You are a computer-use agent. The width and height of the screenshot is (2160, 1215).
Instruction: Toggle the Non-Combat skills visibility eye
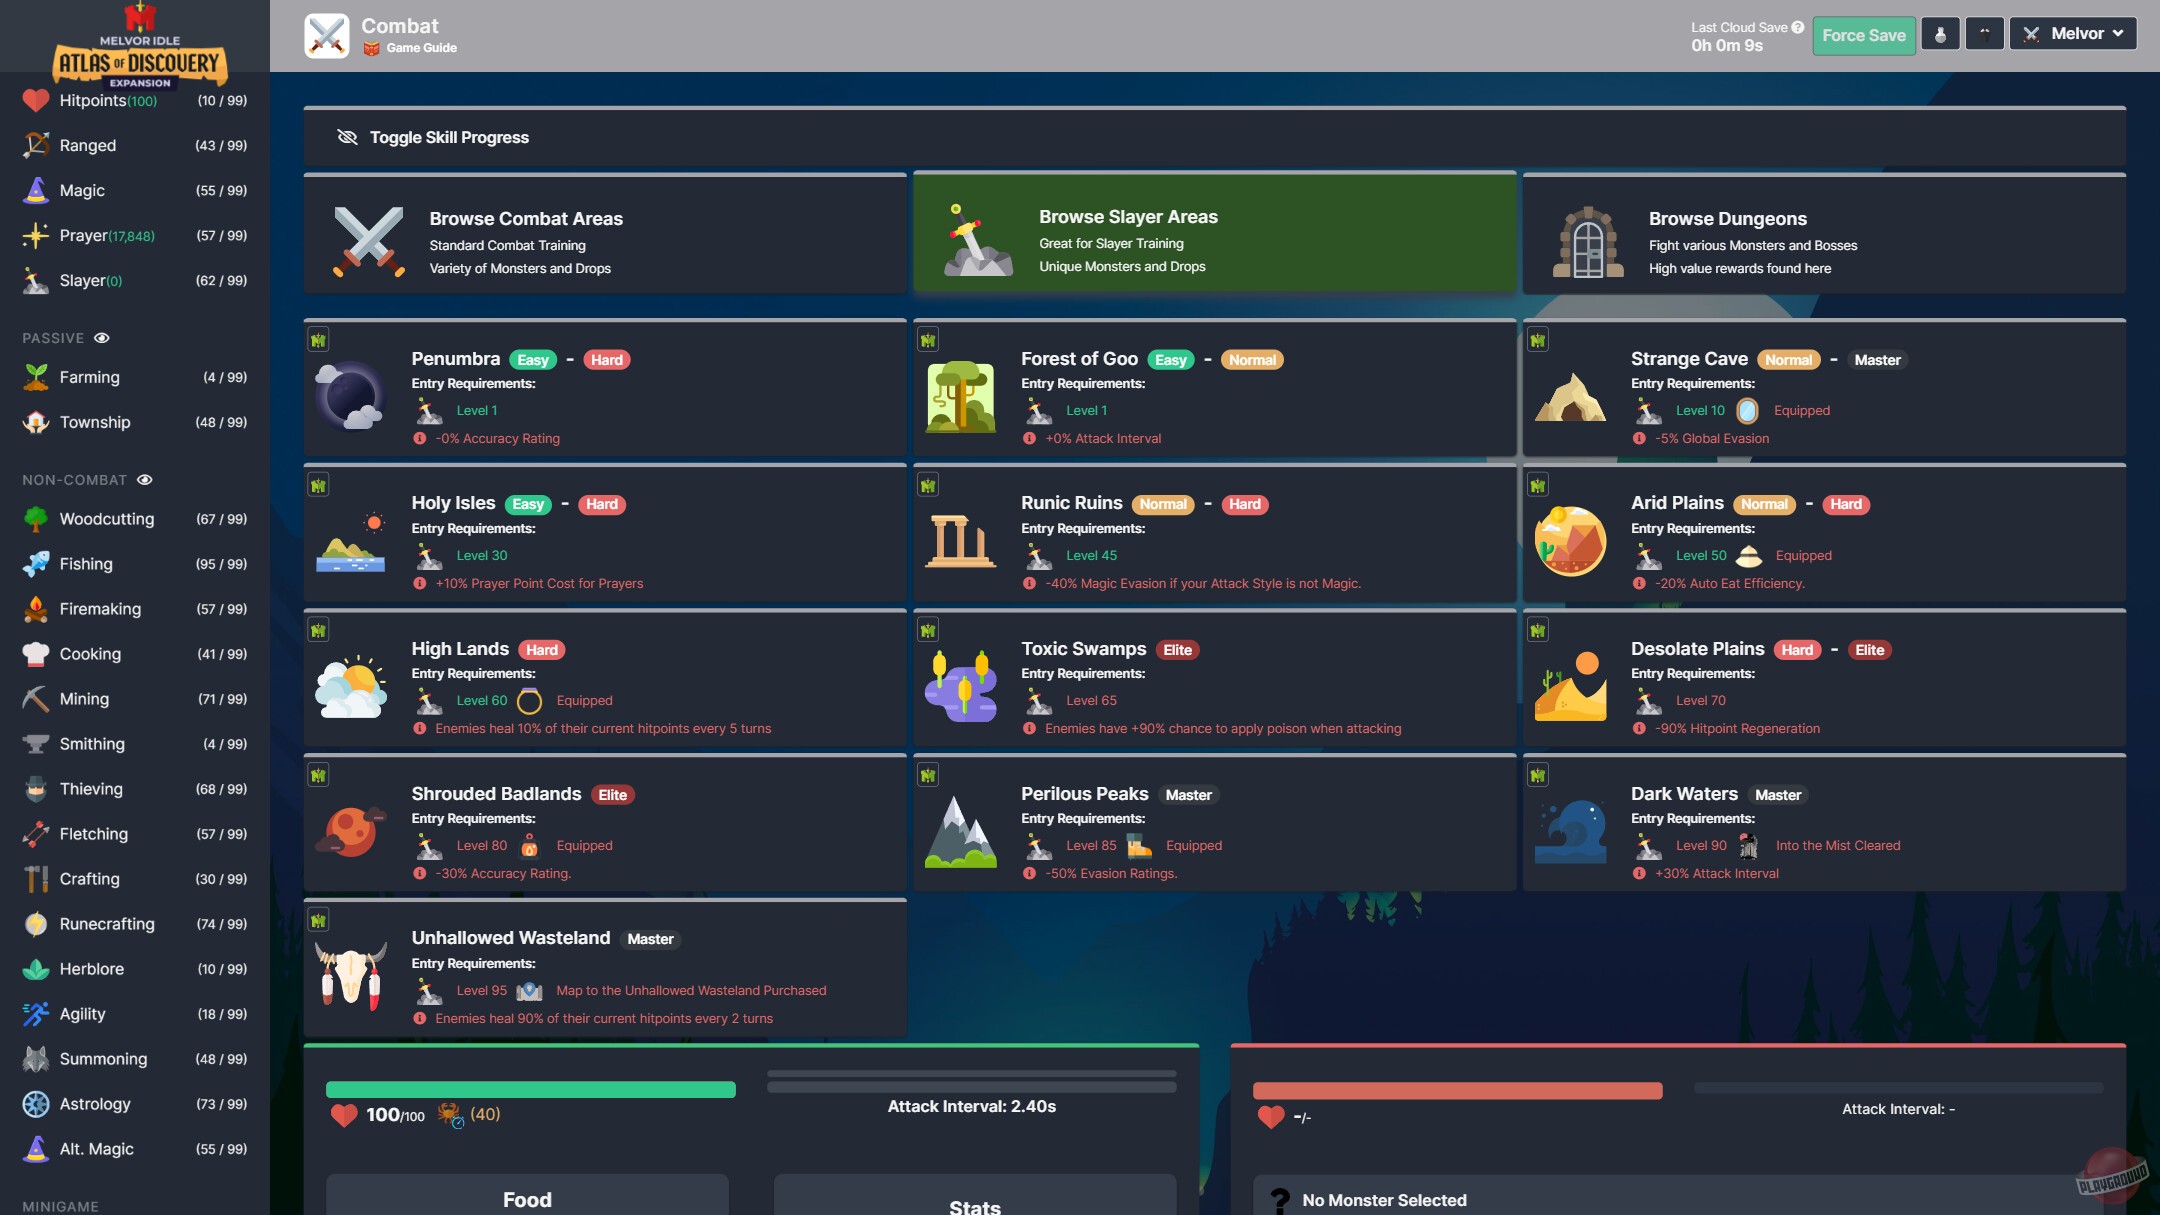(x=146, y=480)
